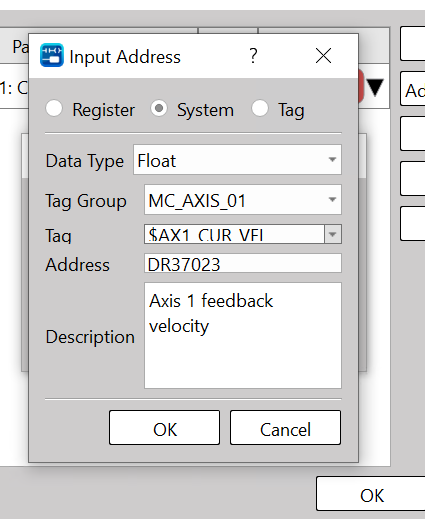Click the partially visible Ad button
425x519 pixels.
pyautogui.click(x=413, y=89)
